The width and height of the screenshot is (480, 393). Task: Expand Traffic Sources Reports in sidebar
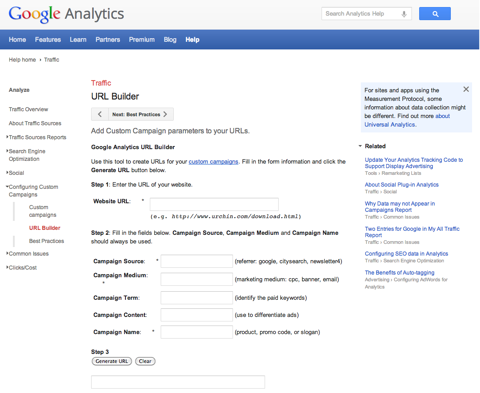pyautogui.click(x=7, y=137)
